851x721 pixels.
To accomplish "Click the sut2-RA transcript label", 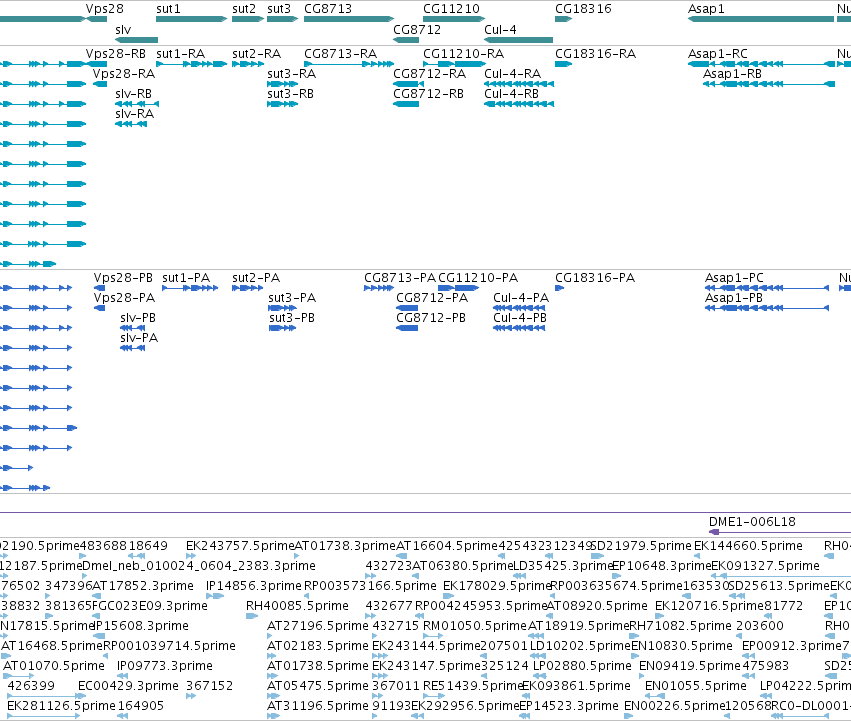I will click(x=256, y=54).
